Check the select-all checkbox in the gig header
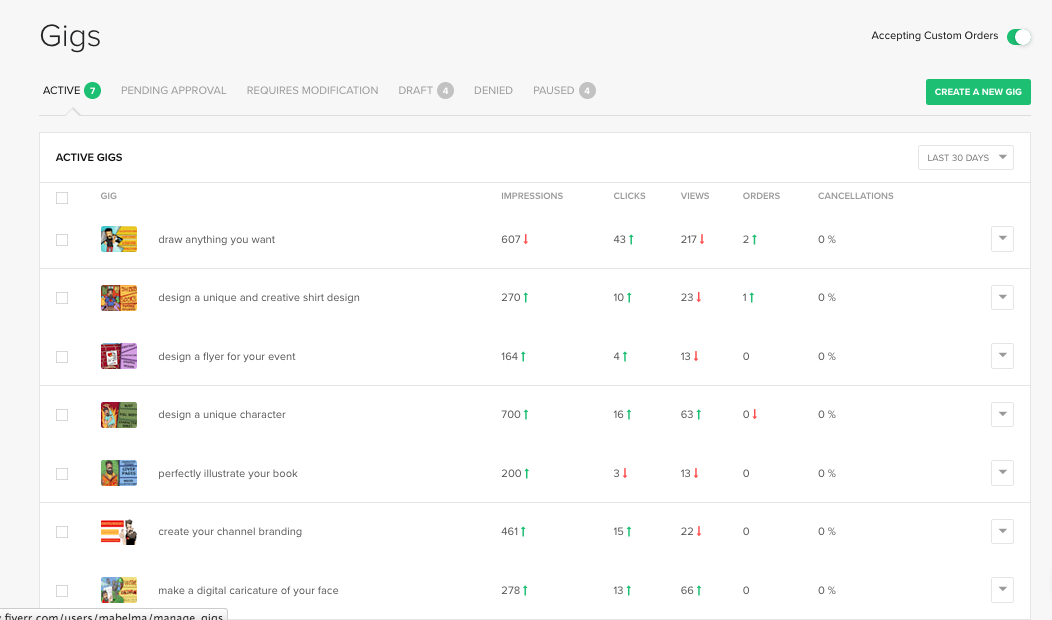The image size is (1052, 620). 62,197
